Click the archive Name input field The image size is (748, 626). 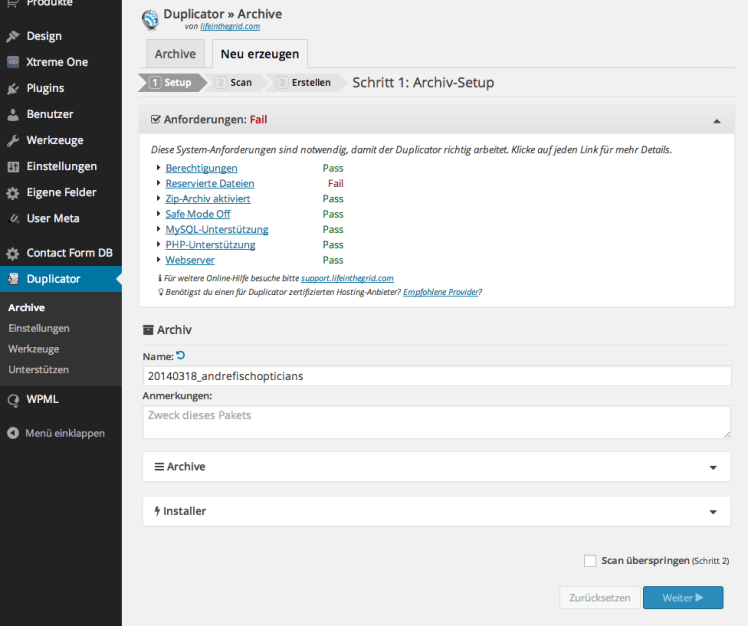pyautogui.click(x=436, y=376)
